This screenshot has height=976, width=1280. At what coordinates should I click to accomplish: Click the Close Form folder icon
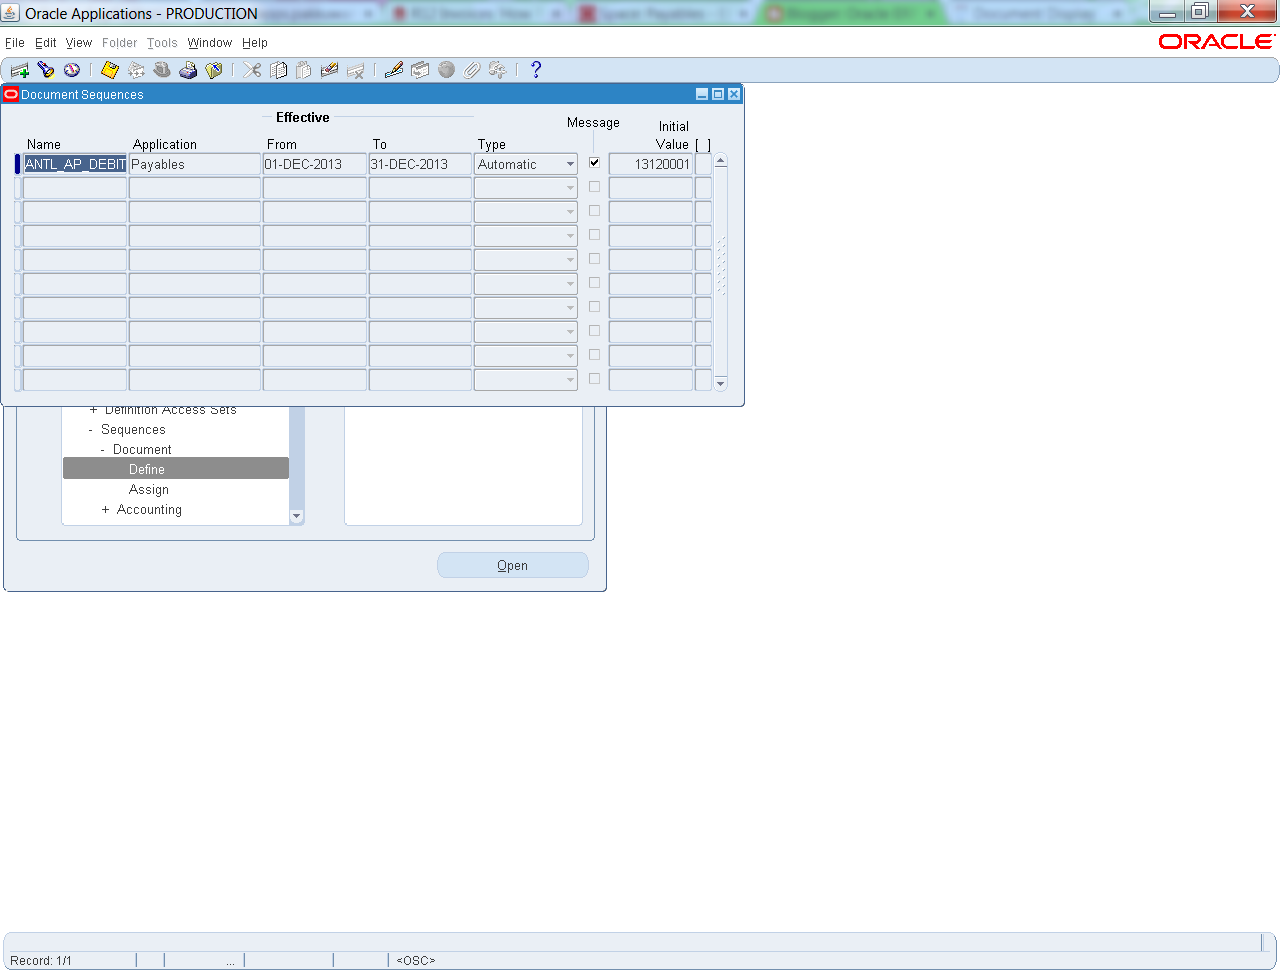[x=214, y=70]
